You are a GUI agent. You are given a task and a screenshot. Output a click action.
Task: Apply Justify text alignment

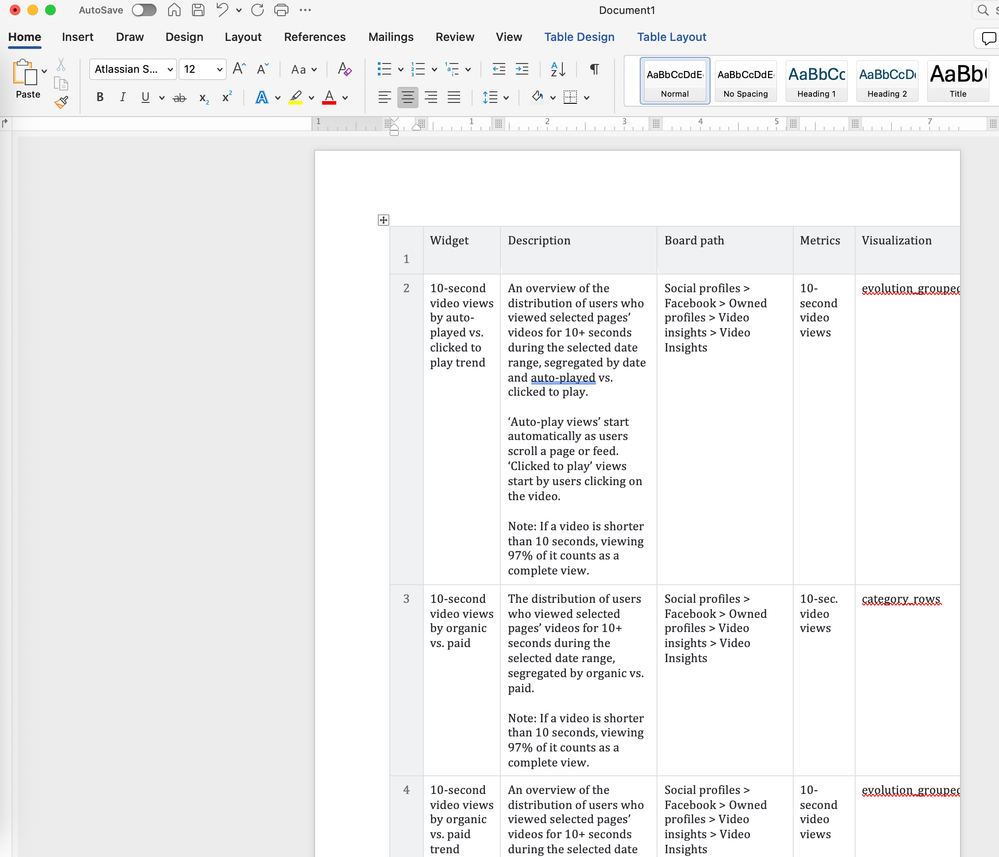click(454, 97)
